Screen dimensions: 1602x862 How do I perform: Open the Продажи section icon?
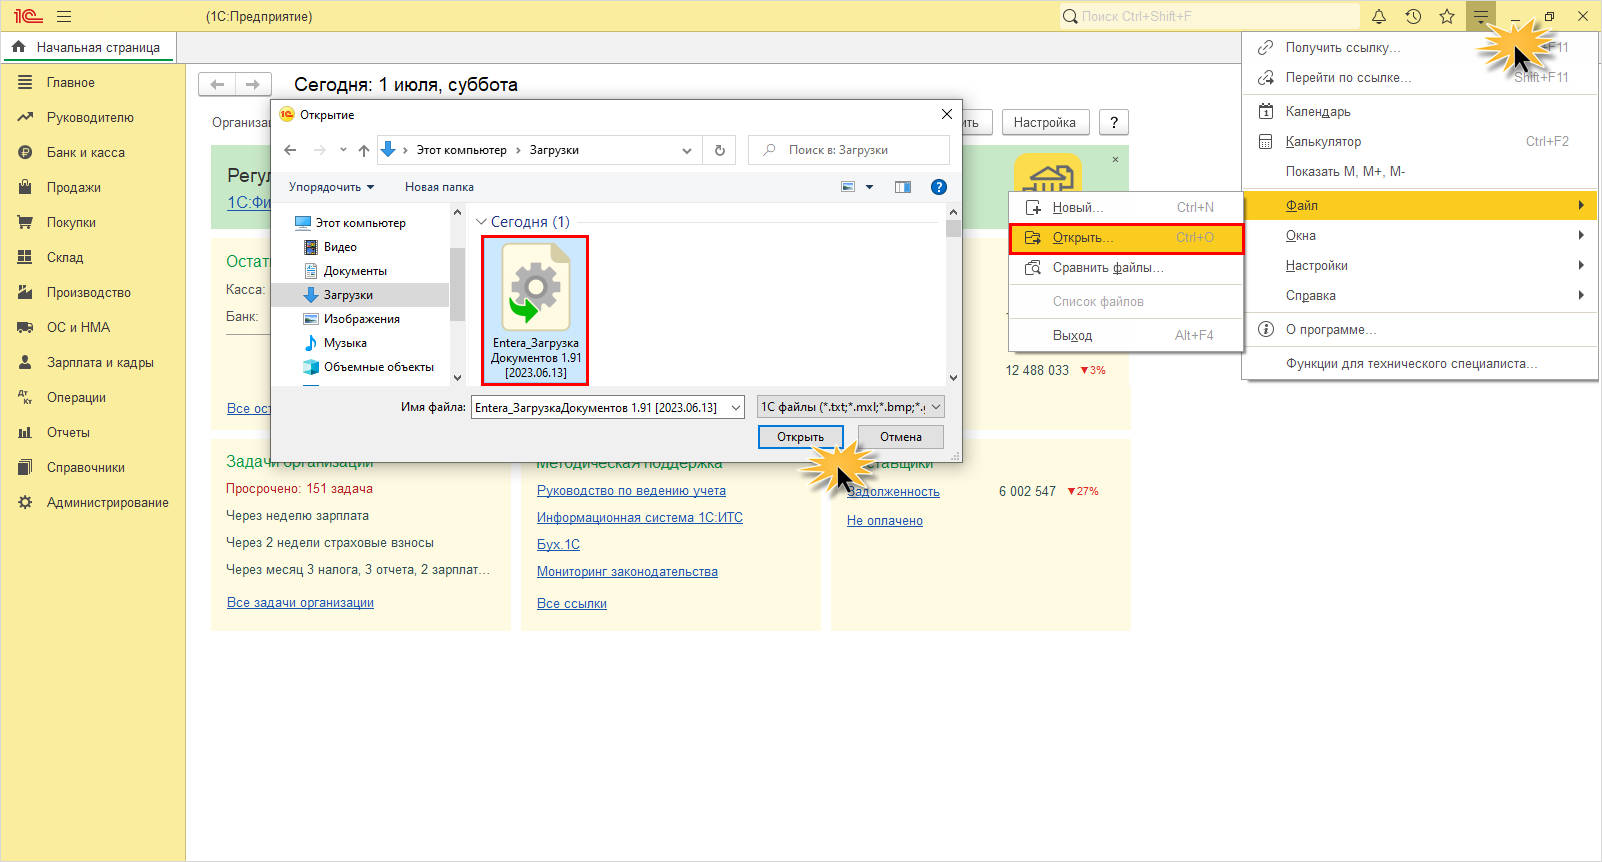coord(25,187)
